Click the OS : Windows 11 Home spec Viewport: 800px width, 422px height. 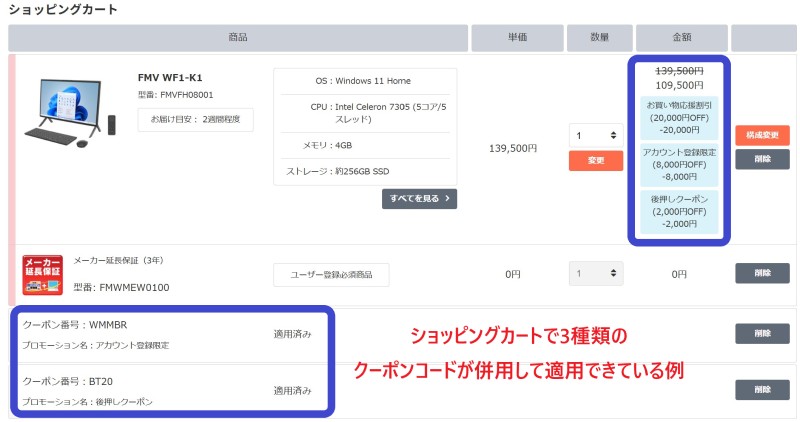tap(363, 81)
